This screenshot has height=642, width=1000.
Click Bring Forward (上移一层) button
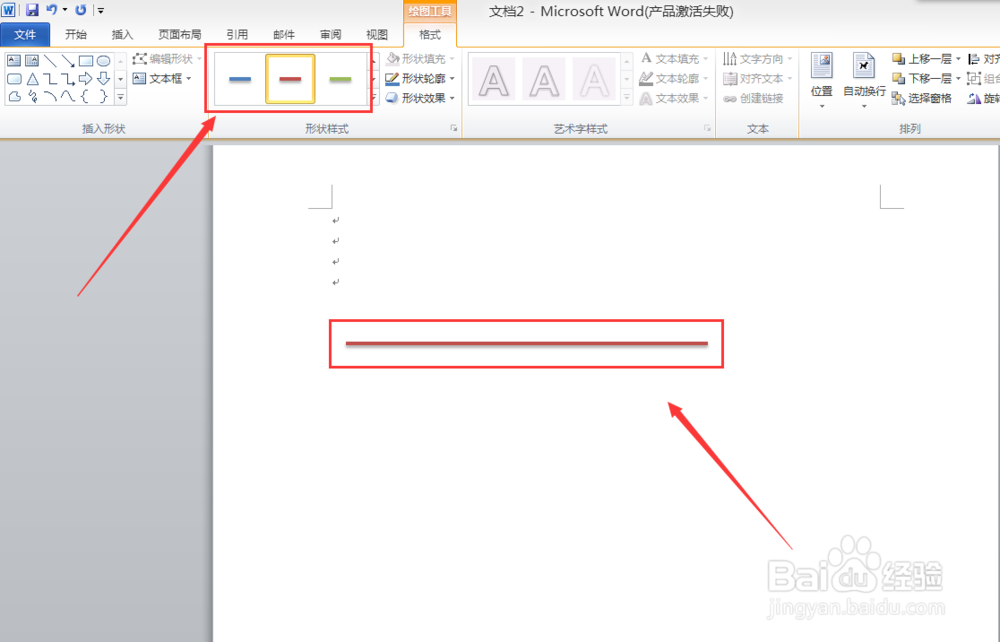(922, 59)
